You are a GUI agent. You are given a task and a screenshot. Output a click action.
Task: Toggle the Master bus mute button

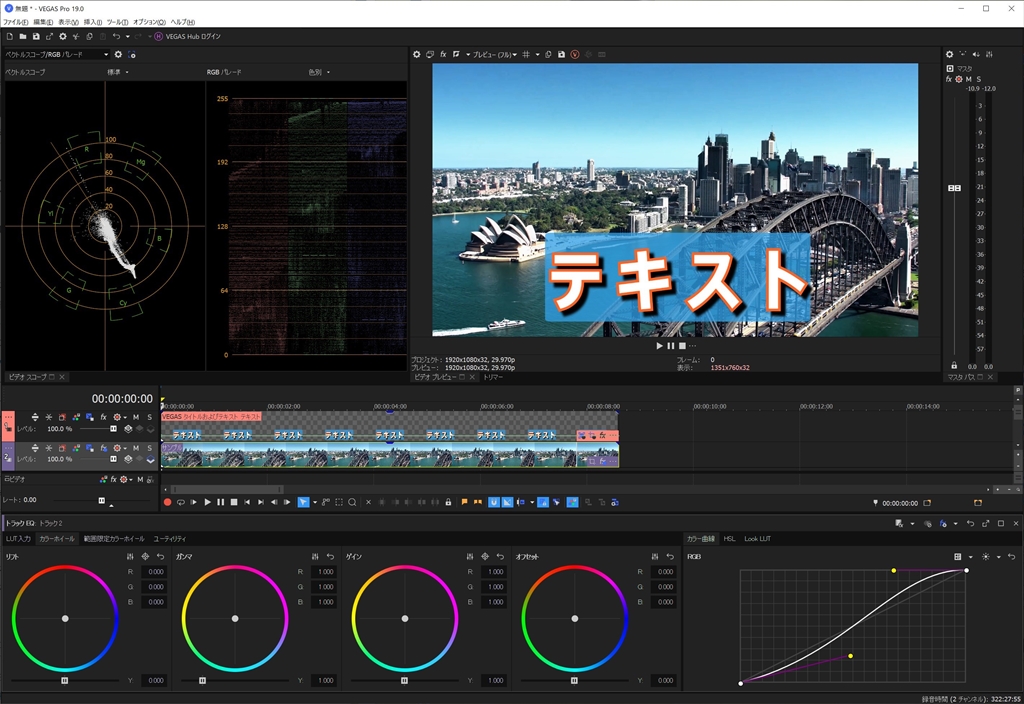(968, 79)
